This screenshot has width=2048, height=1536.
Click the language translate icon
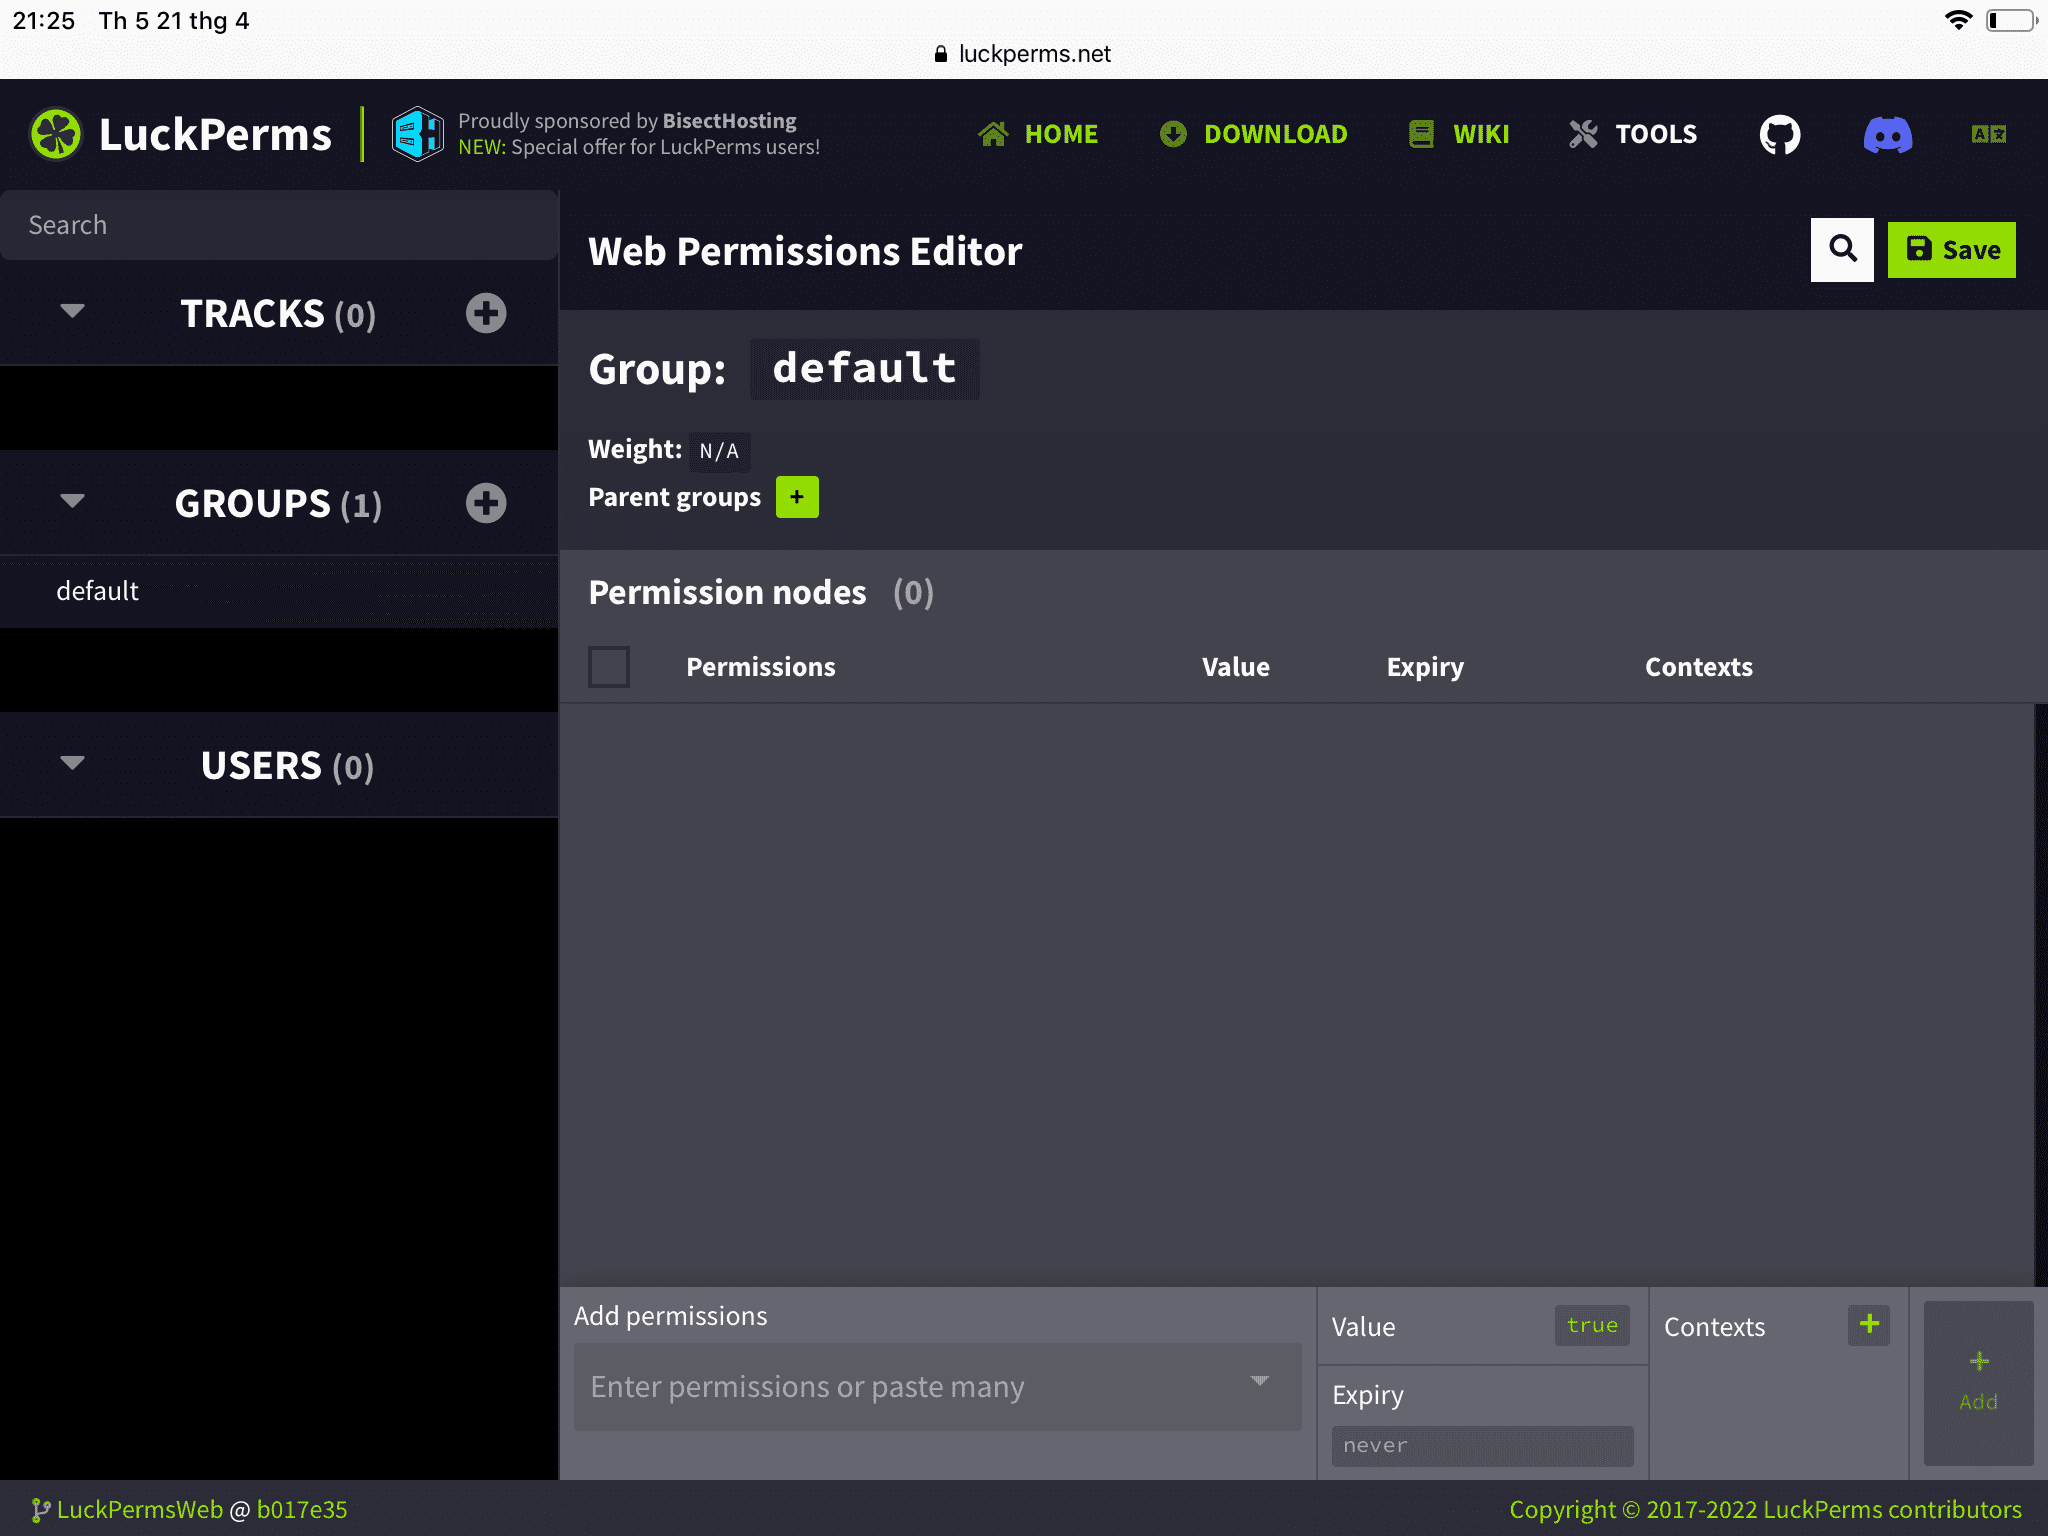1988,134
